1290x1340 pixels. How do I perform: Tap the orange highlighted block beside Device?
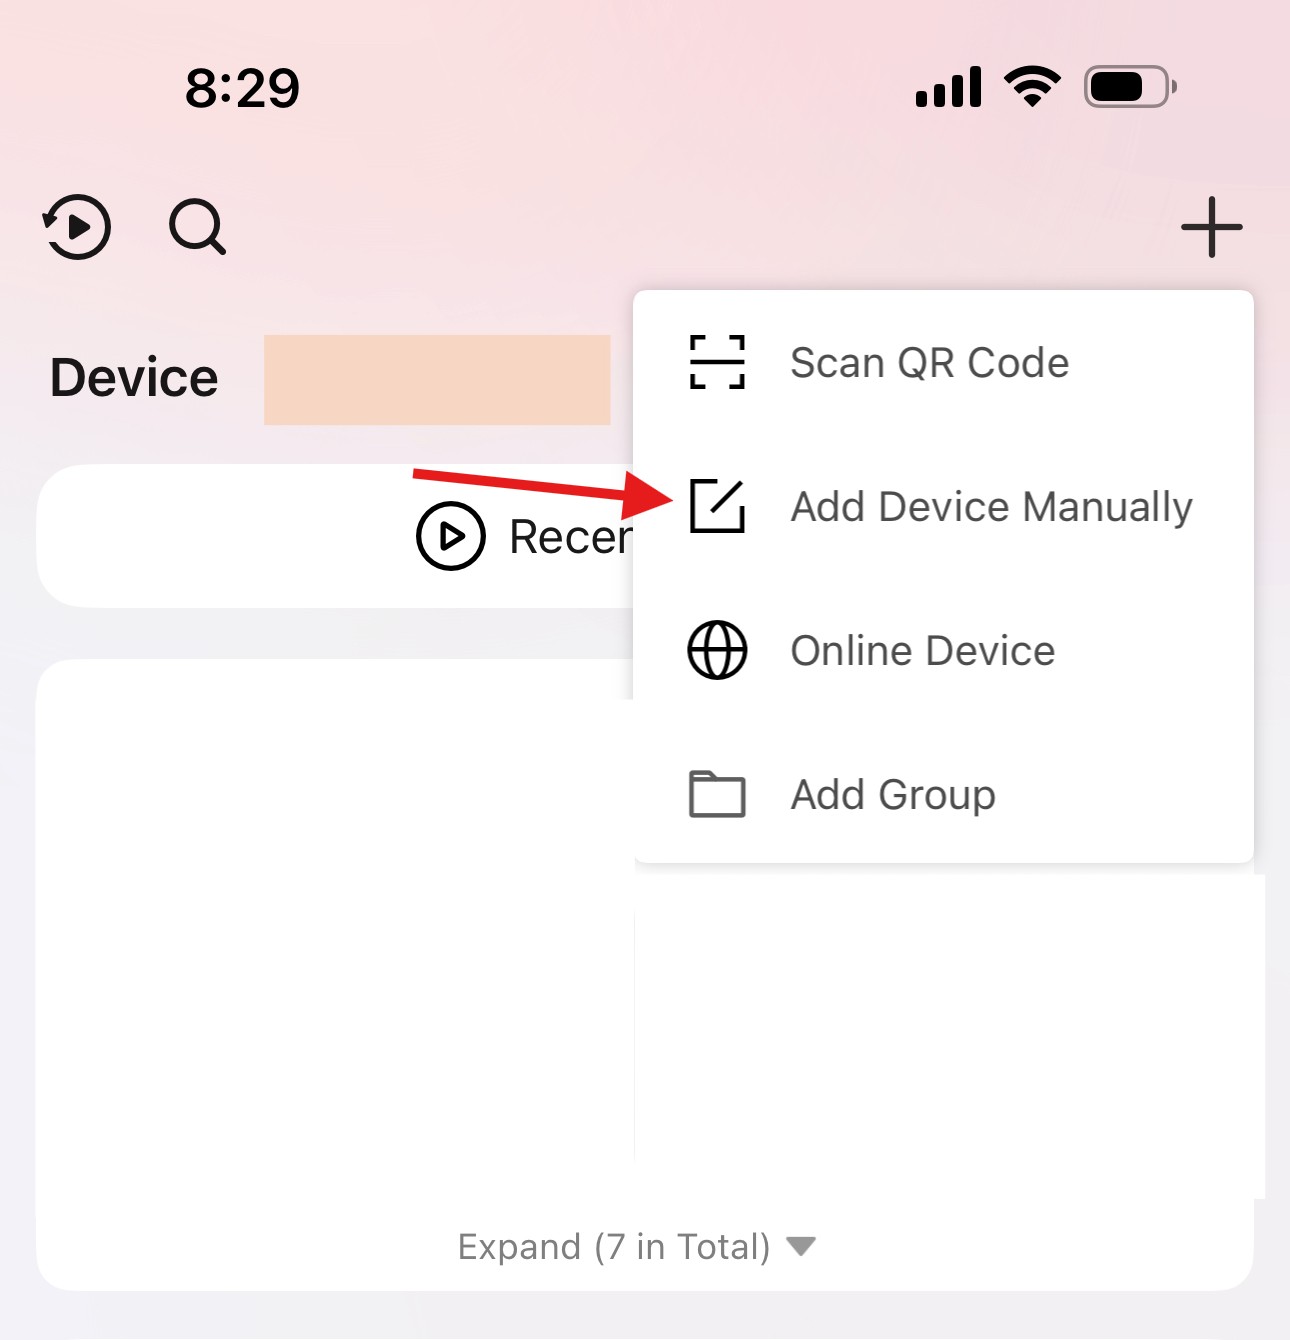point(437,380)
